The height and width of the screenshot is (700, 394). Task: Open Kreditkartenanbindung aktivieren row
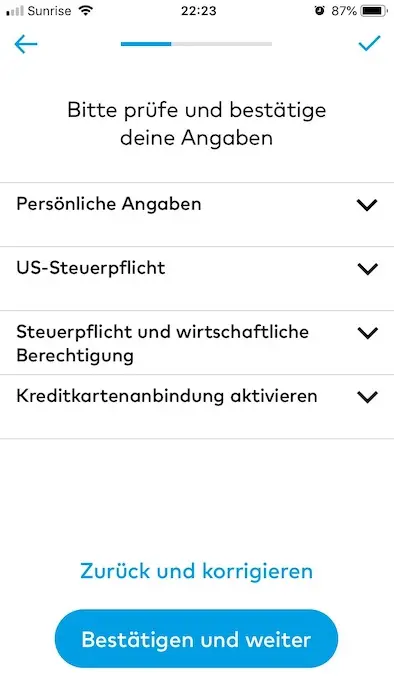(x=197, y=407)
